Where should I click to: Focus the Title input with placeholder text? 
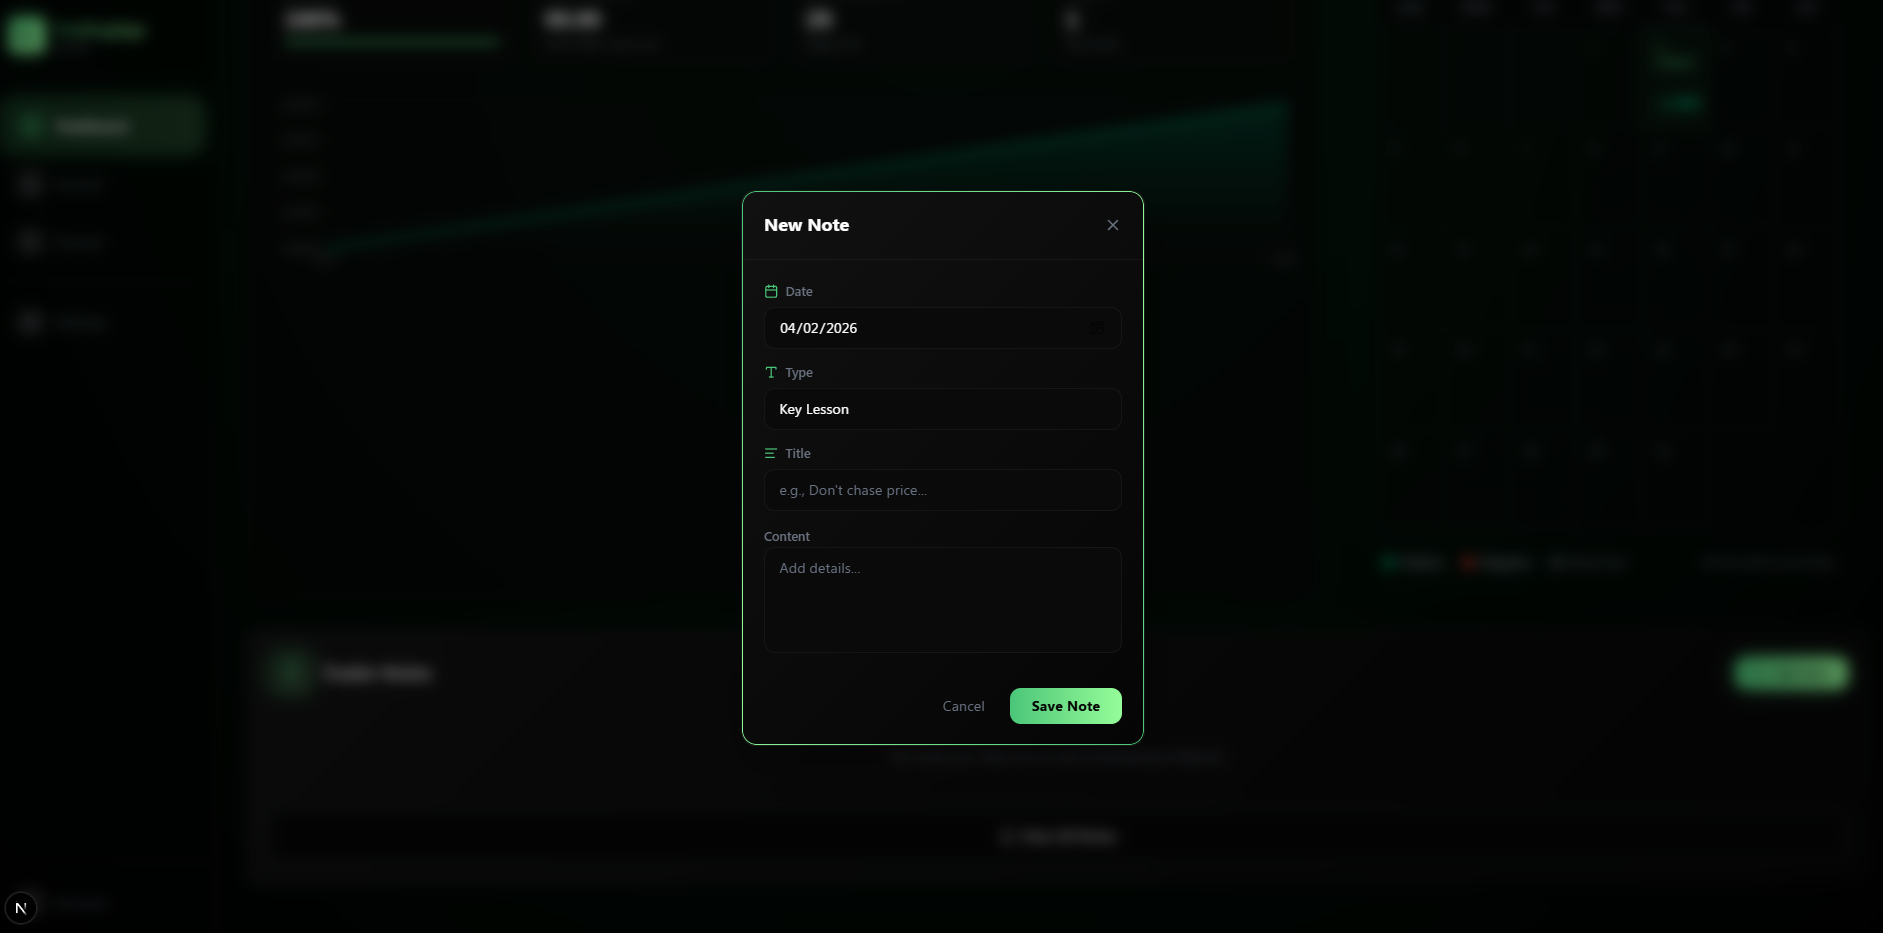pos(942,490)
